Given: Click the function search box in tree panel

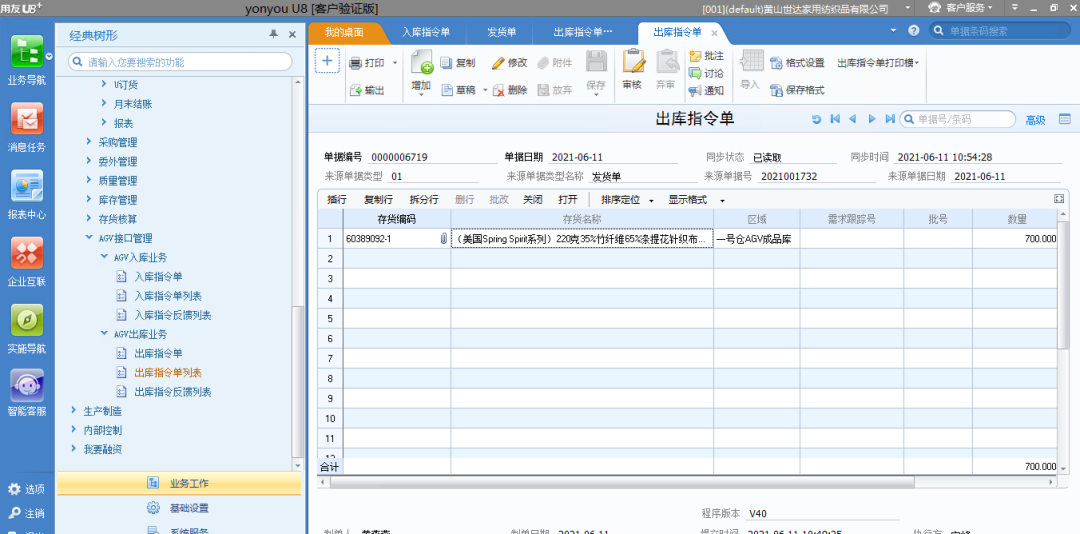Looking at the screenshot, I should (180, 62).
